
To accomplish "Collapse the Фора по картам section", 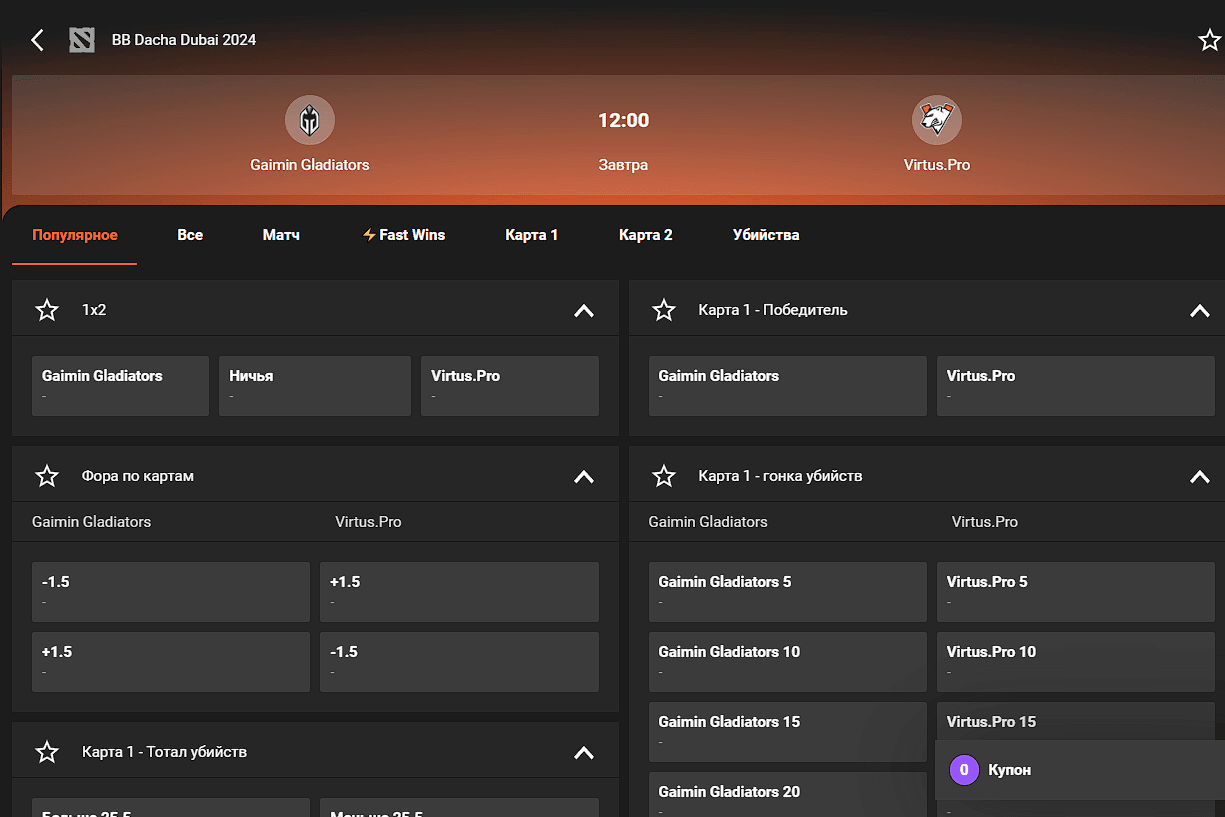I will click(584, 477).
